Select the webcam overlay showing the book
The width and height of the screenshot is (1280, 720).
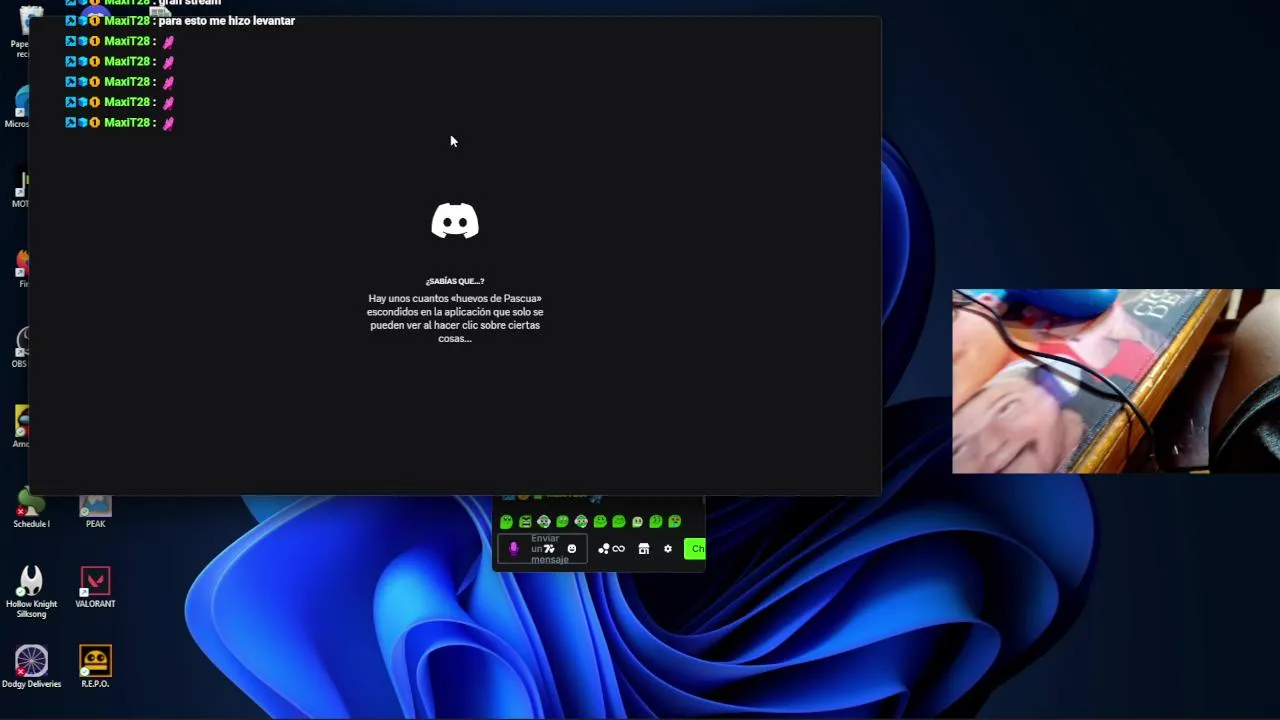(x=1116, y=381)
